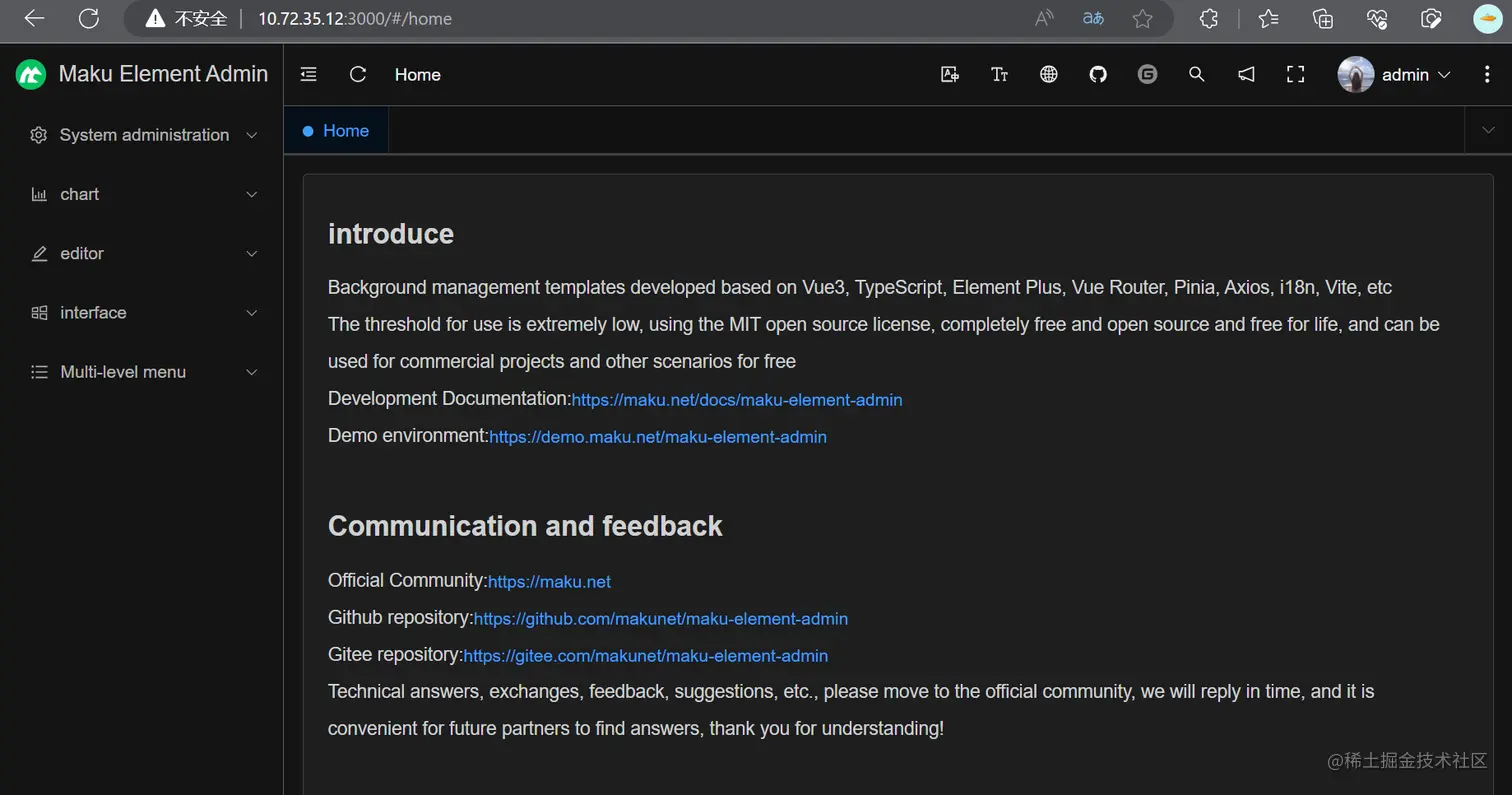Collapse the sidebar with the fold icon
This screenshot has height=795, width=1512.
click(x=309, y=75)
